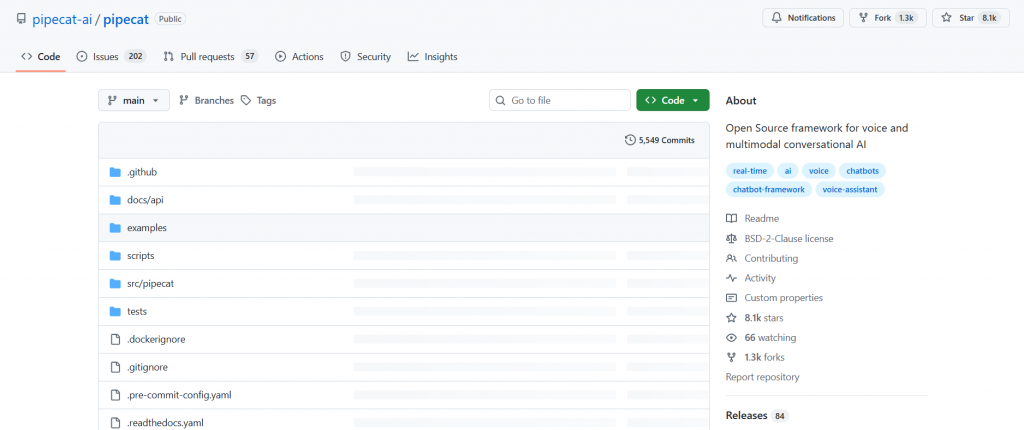Image resolution: width=1024 pixels, height=430 pixels.
Task: Open the Issues tab
Action: point(111,57)
